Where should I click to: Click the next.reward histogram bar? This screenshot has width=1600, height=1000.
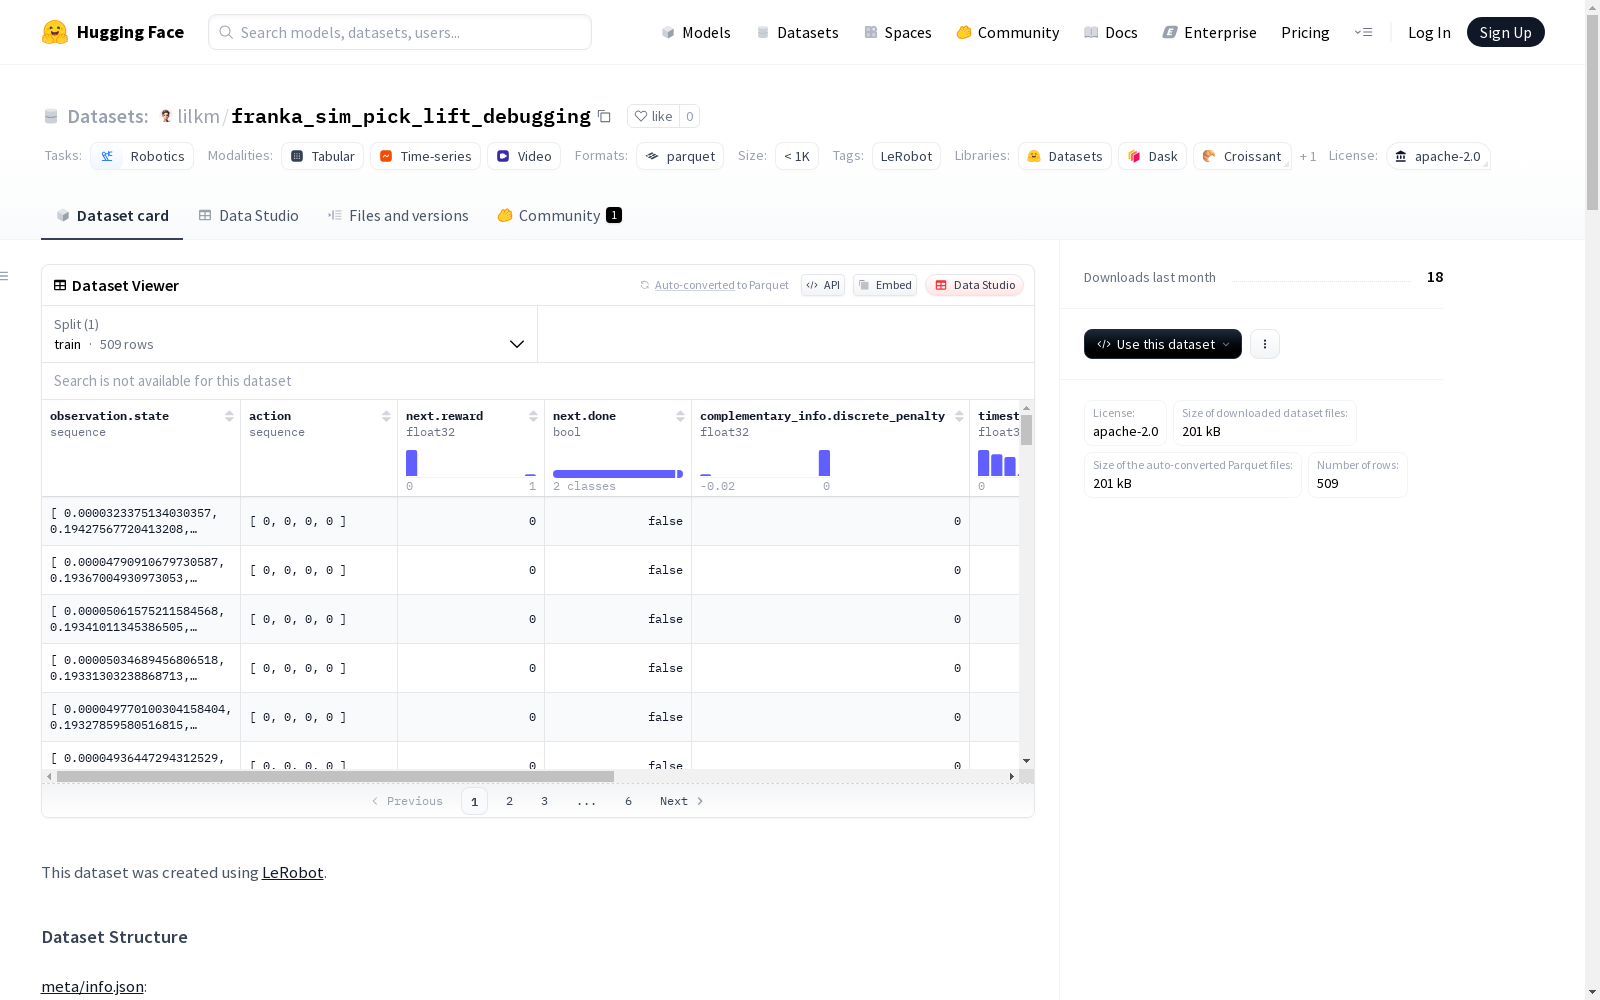(x=411, y=463)
